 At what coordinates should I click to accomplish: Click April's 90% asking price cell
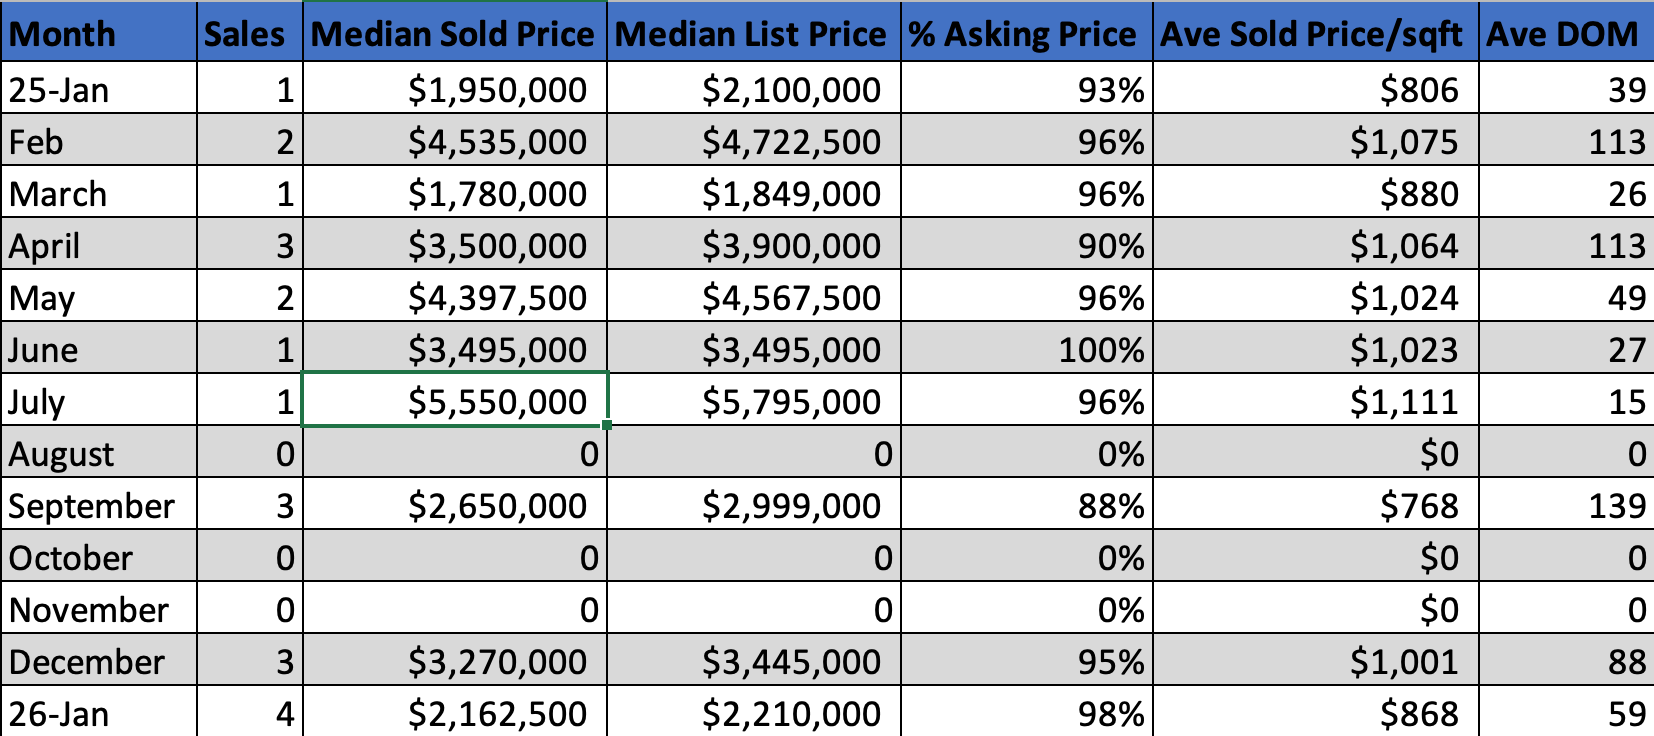pos(1026,246)
